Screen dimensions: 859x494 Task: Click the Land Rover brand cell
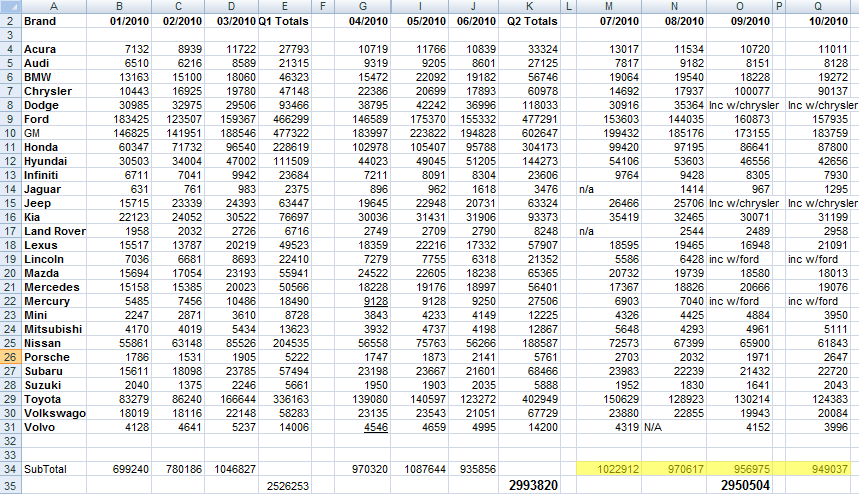[54, 231]
